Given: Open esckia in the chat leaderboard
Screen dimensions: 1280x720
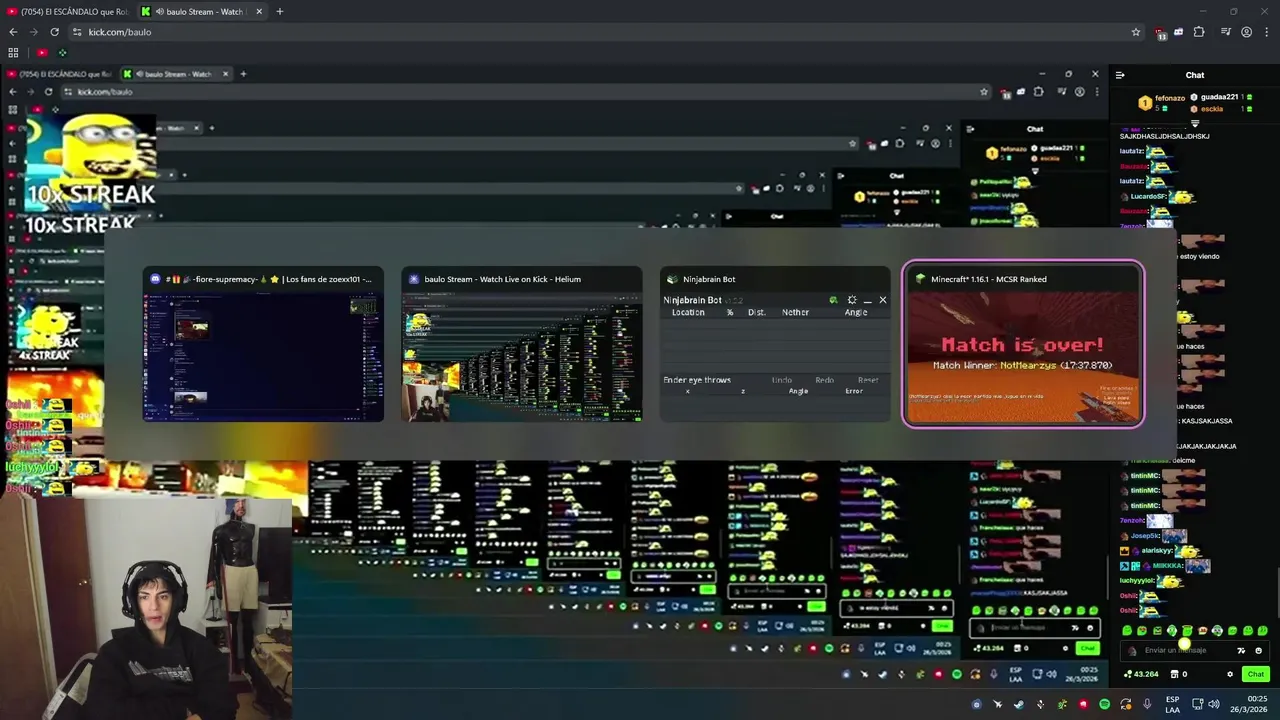Looking at the screenshot, I should (x=1212, y=108).
